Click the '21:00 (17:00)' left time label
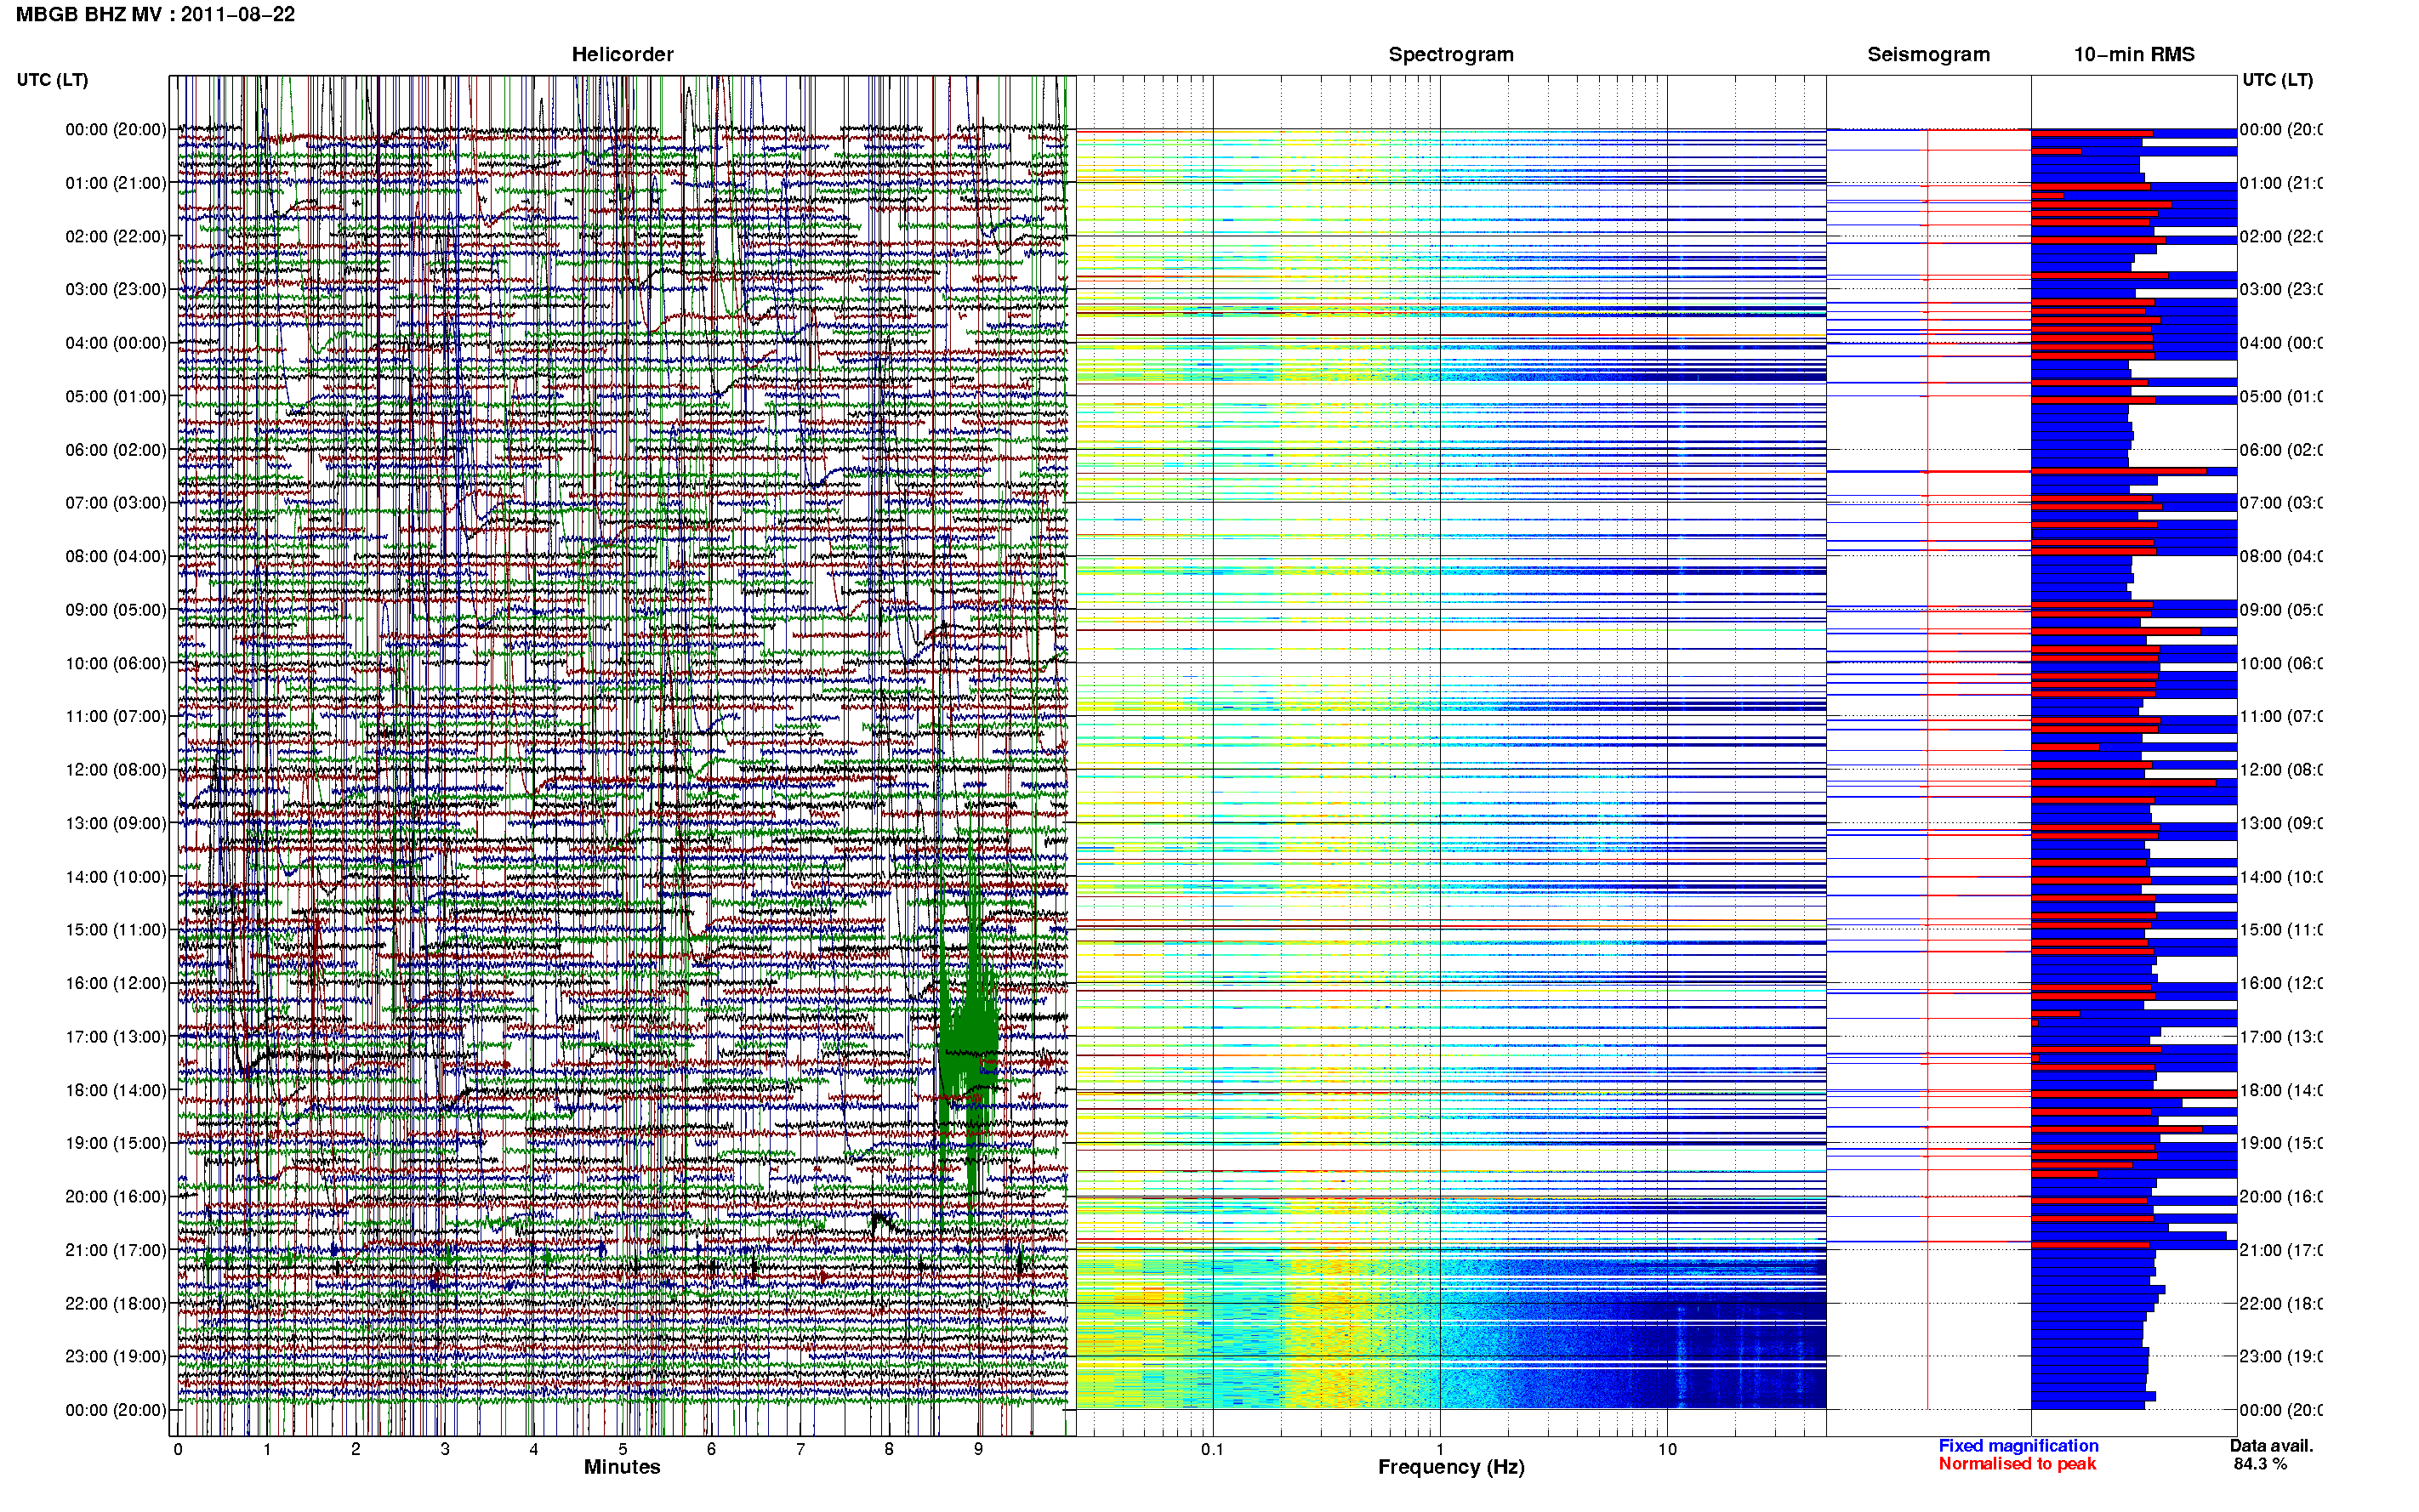 [116, 1250]
